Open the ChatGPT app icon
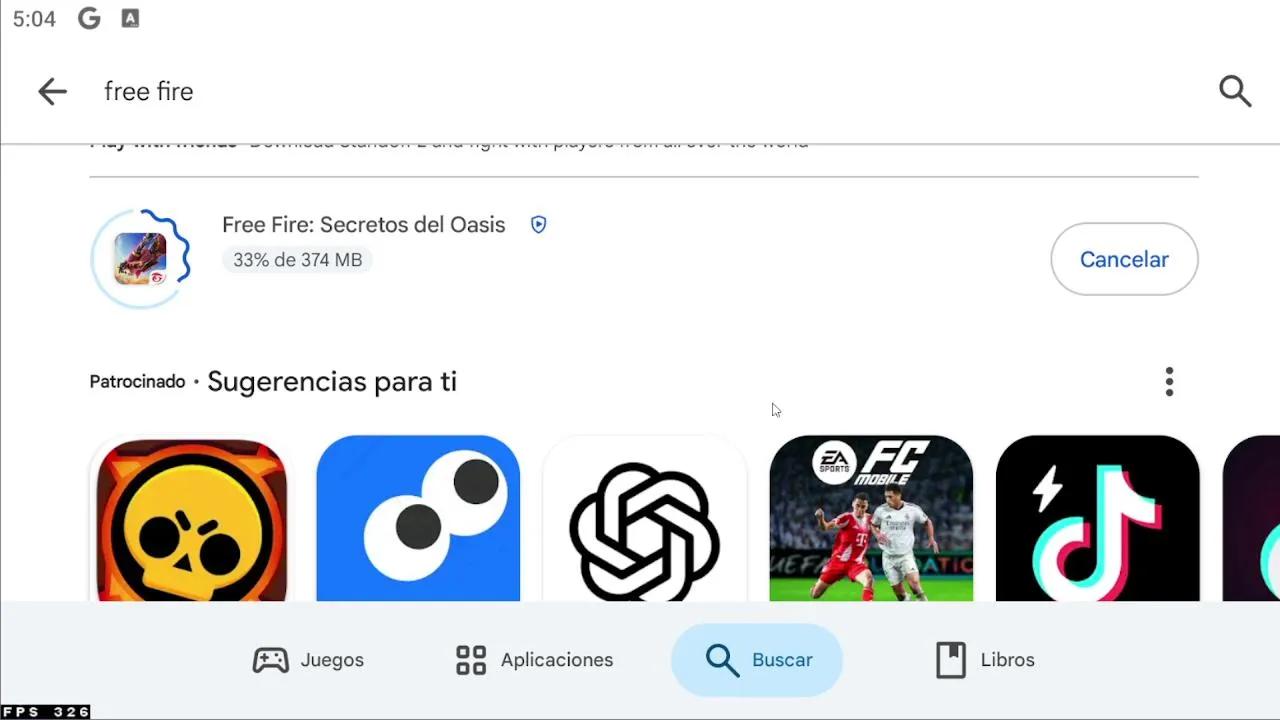Image resolution: width=1280 pixels, height=720 pixels. click(644, 518)
